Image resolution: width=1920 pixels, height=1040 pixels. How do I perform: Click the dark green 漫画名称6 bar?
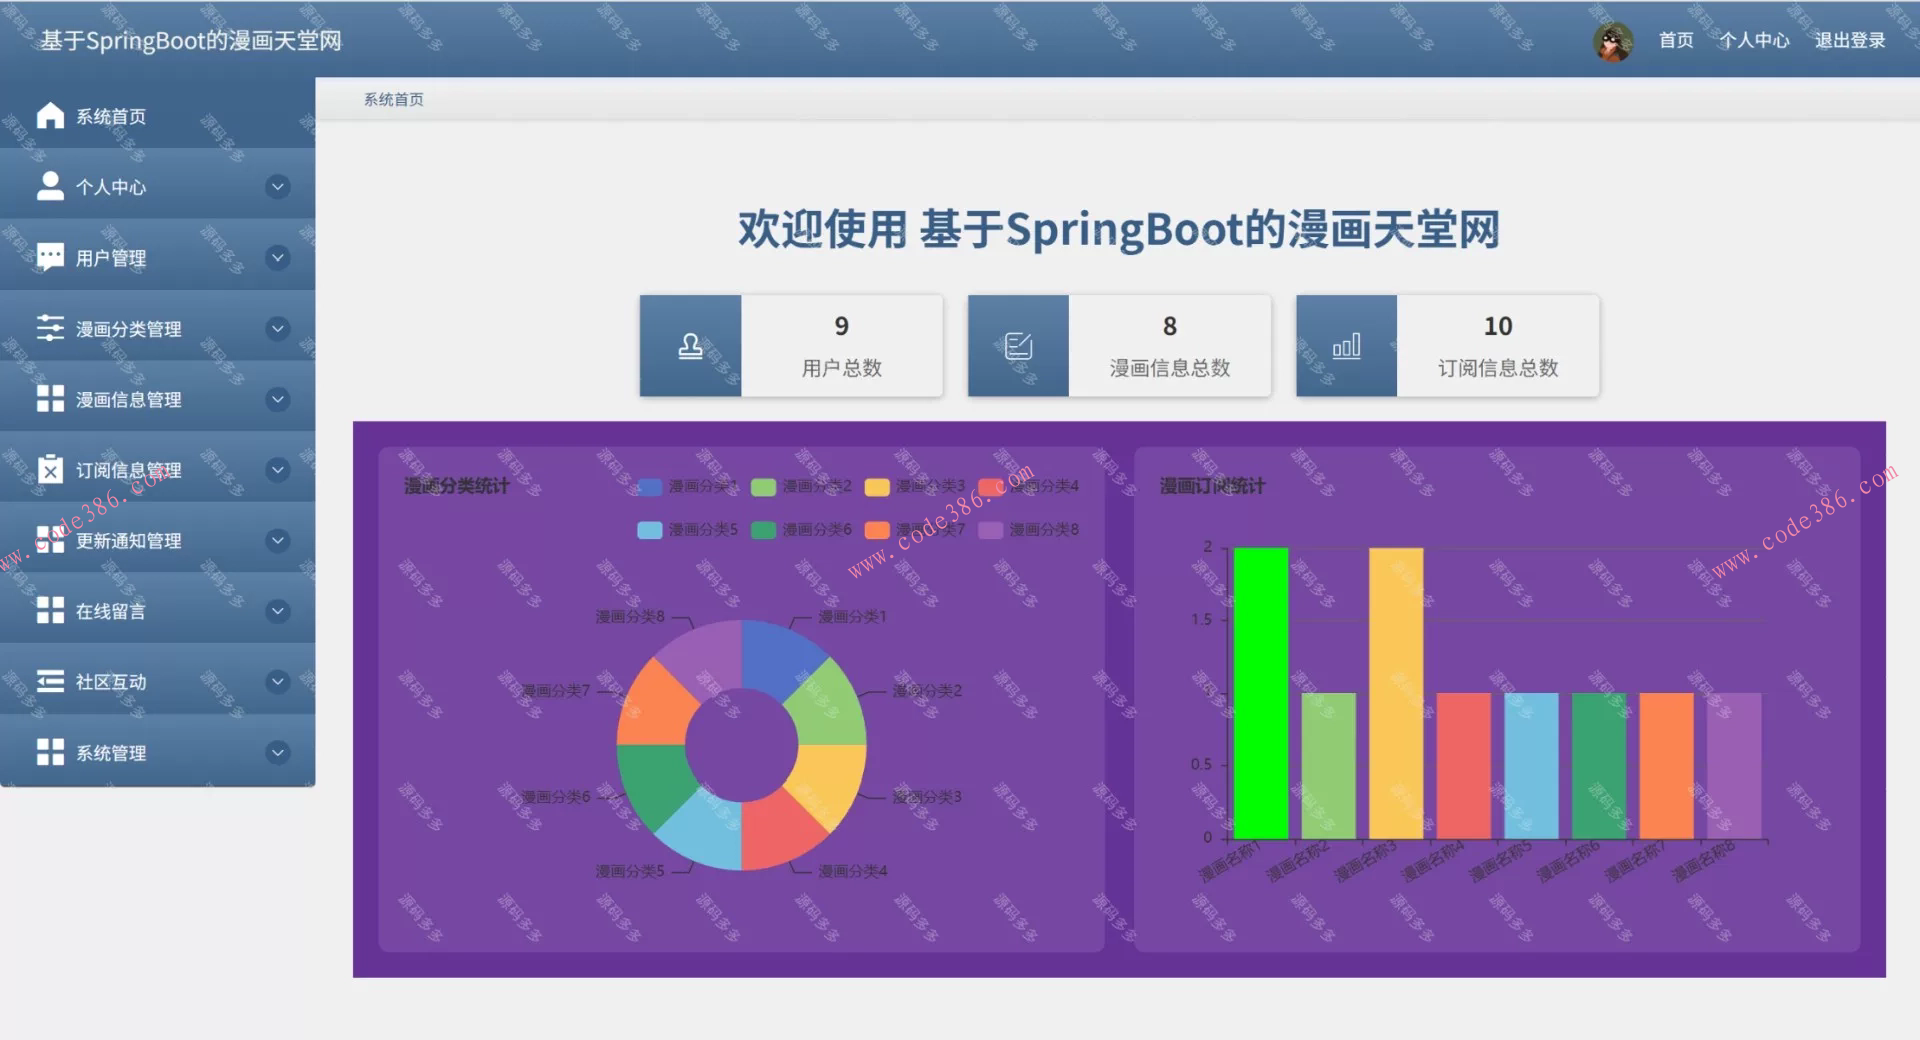(1598, 765)
